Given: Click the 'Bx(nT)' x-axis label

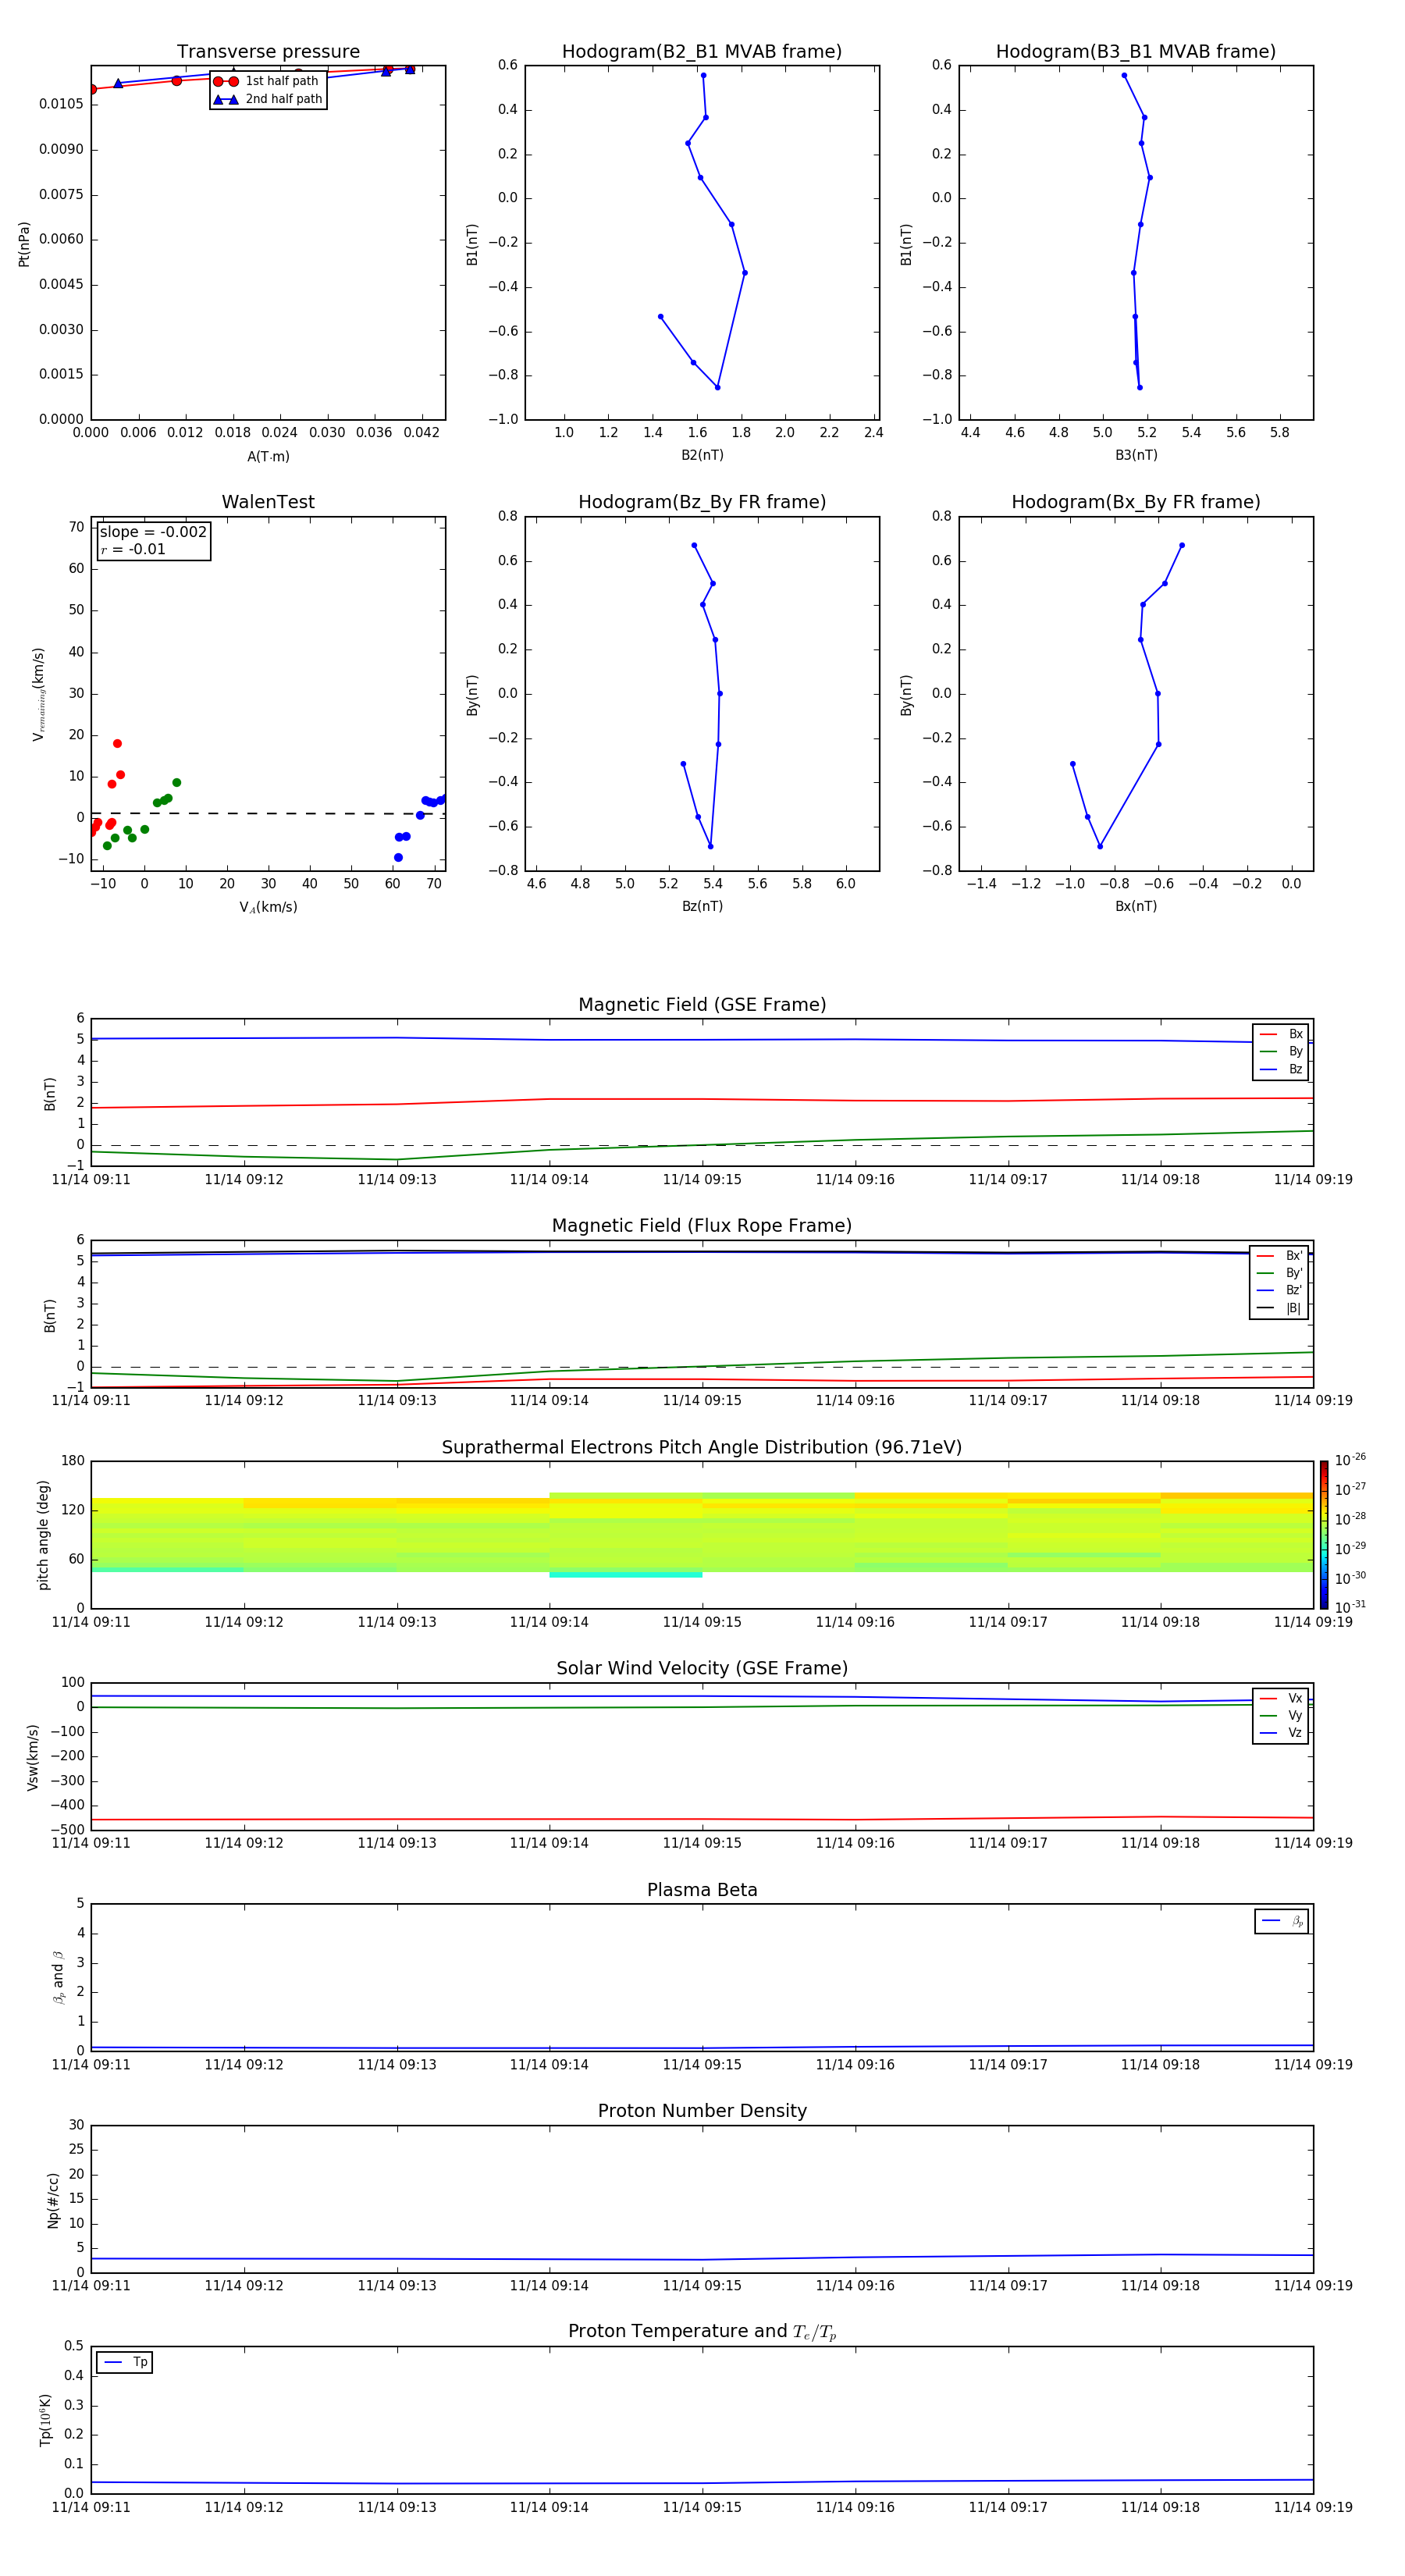Looking at the screenshot, I should pyautogui.click(x=1136, y=906).
